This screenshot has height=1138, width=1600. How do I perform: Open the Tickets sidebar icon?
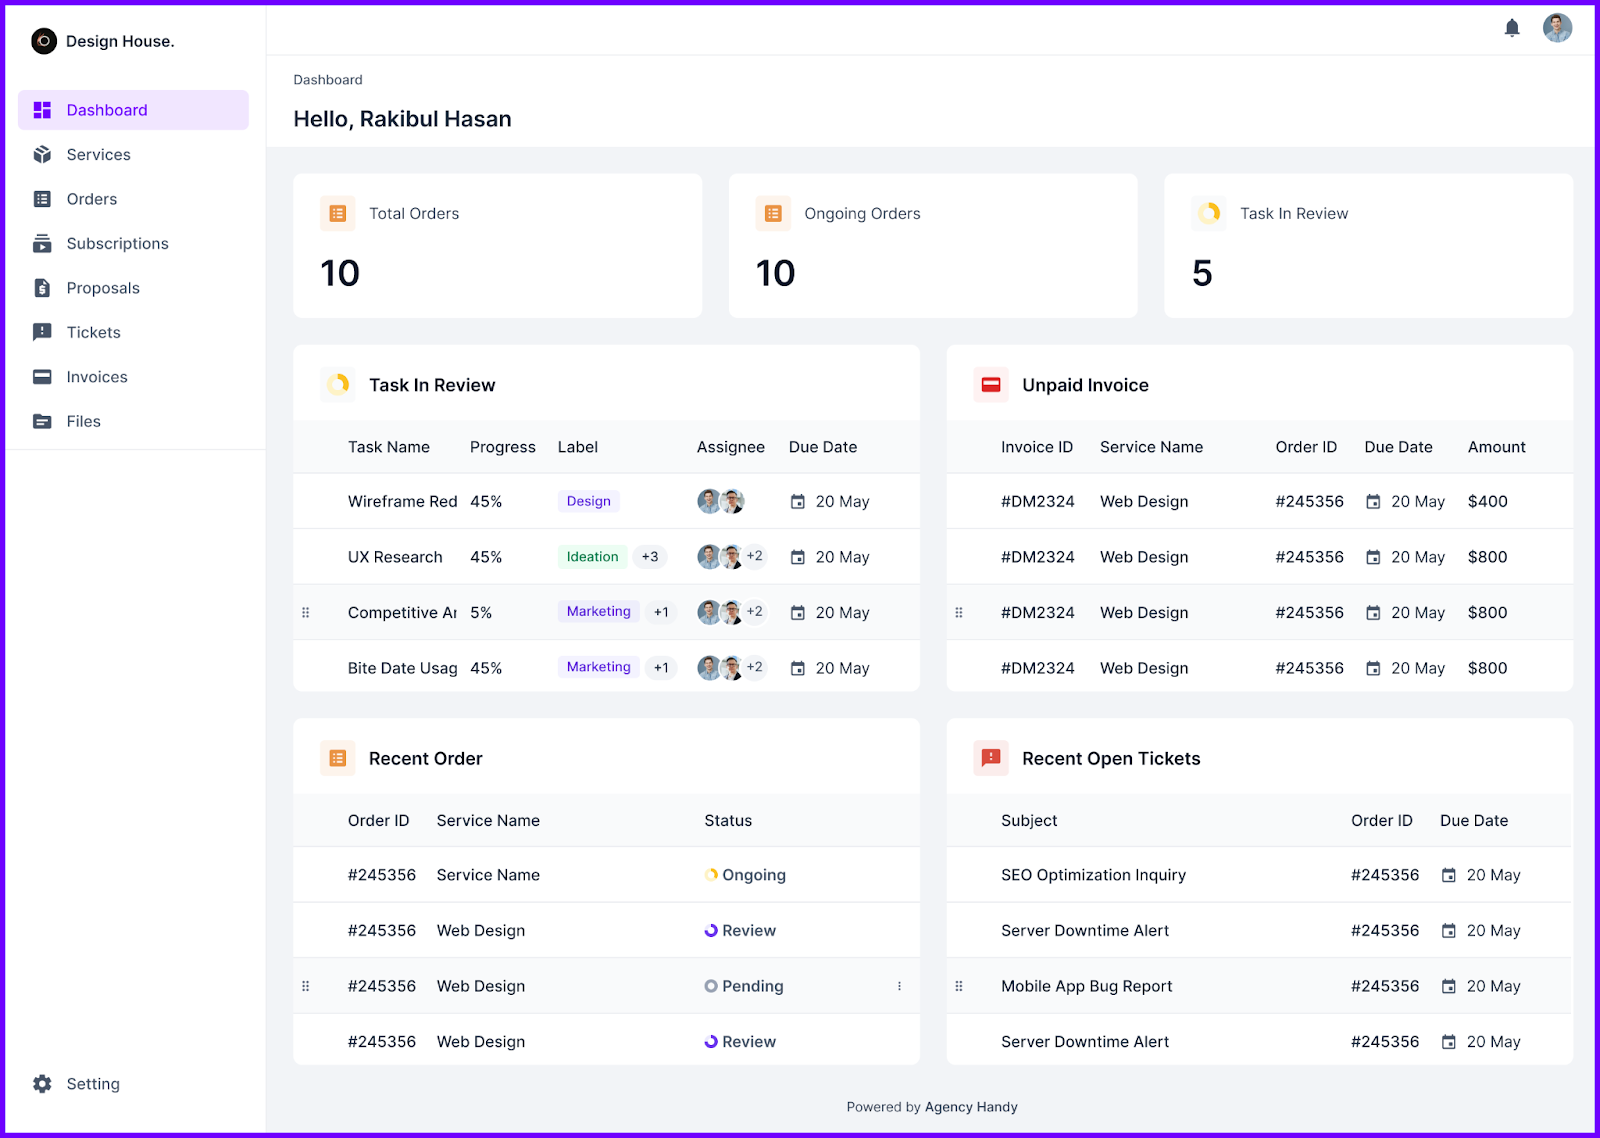(x=41, y=332)
